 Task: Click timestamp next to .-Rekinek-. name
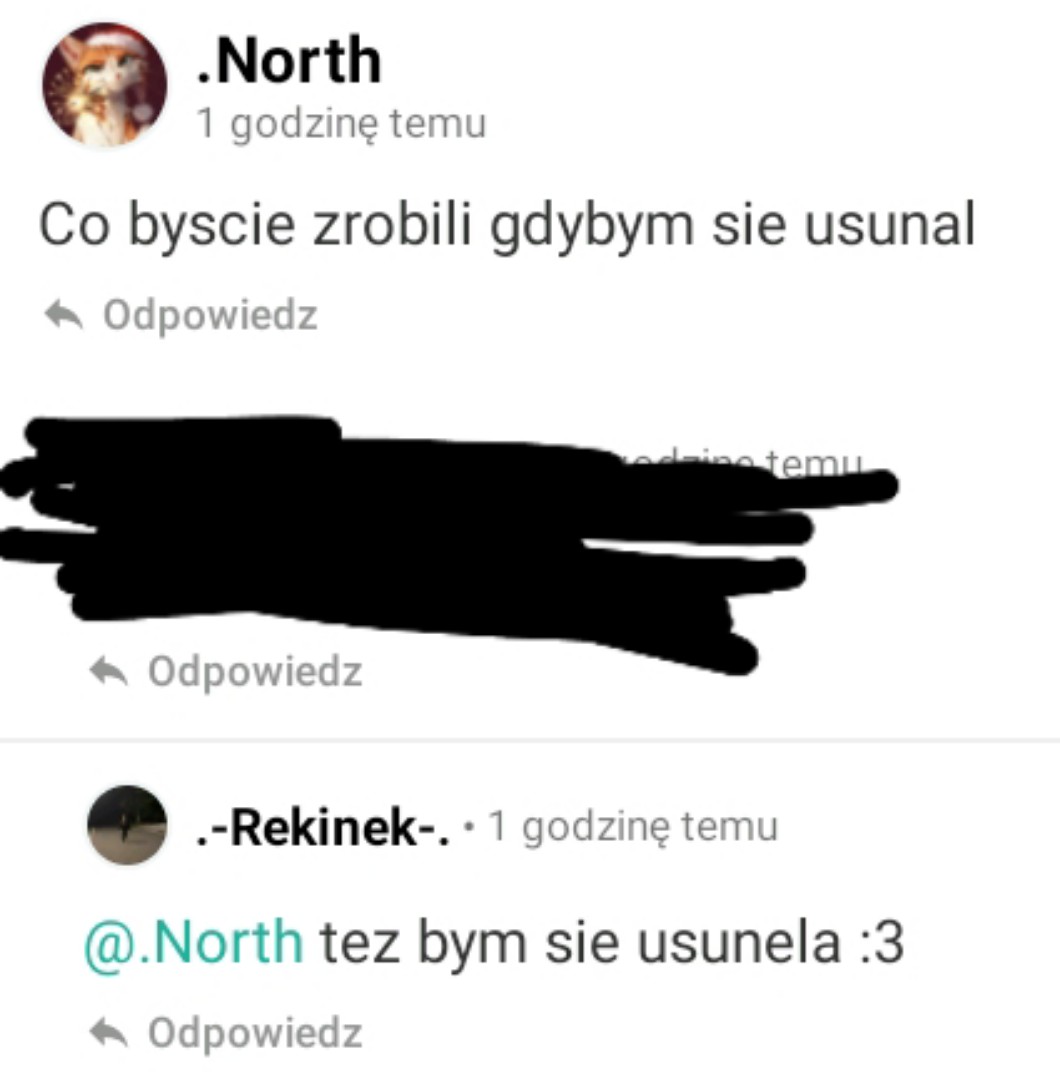(x=633, y=827)
